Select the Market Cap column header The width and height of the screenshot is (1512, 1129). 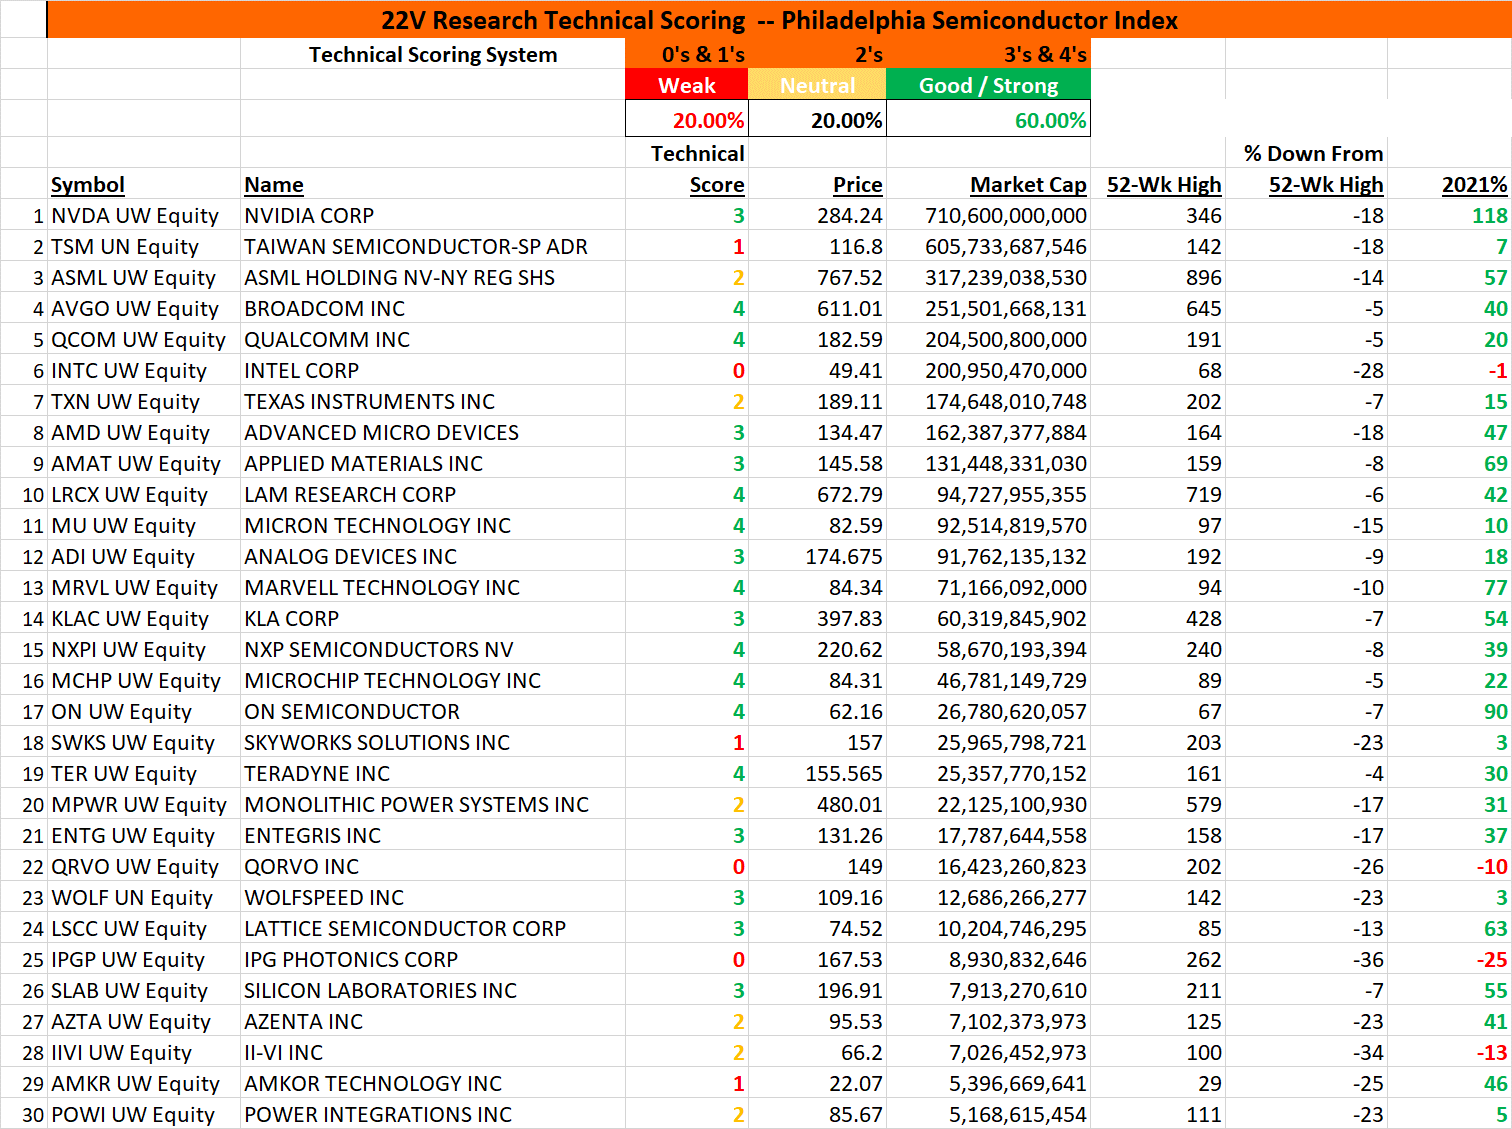tap(1028, 185)
